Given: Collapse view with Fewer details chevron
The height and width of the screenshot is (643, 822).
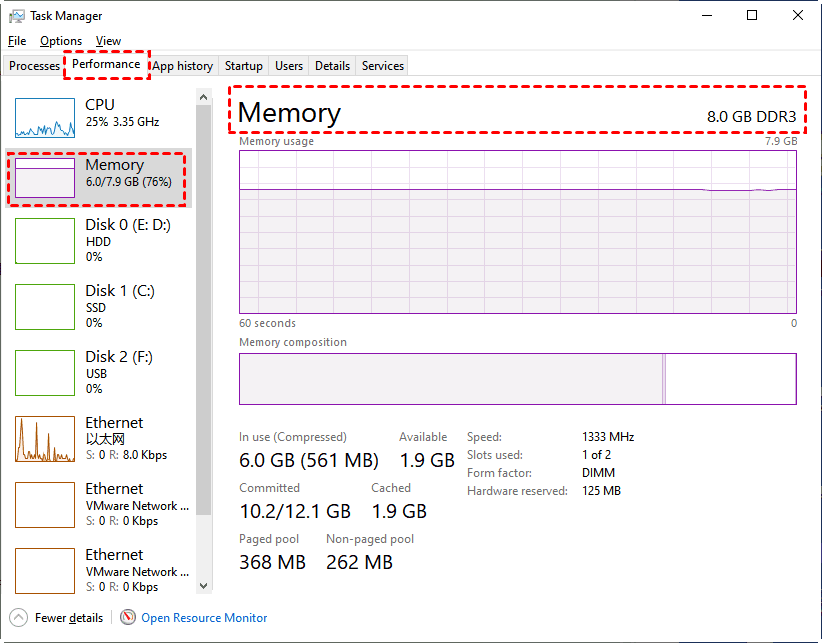Looking at the screenshot, I should (x=19, y=617).
